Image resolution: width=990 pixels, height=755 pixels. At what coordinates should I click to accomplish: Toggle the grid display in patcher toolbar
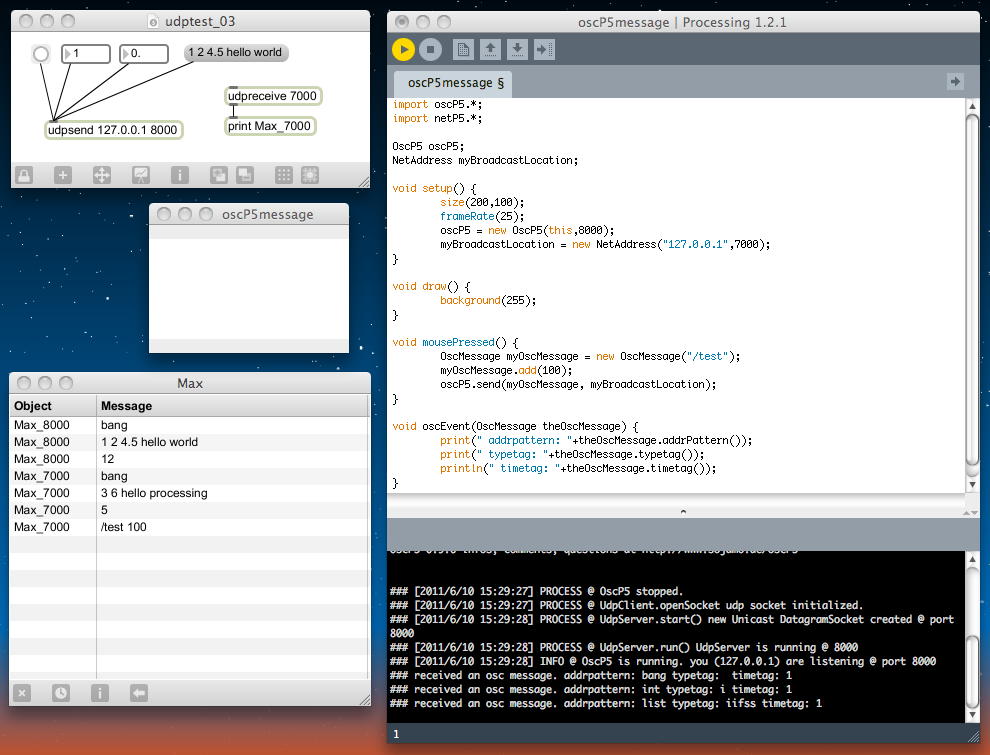pos(284,175)
